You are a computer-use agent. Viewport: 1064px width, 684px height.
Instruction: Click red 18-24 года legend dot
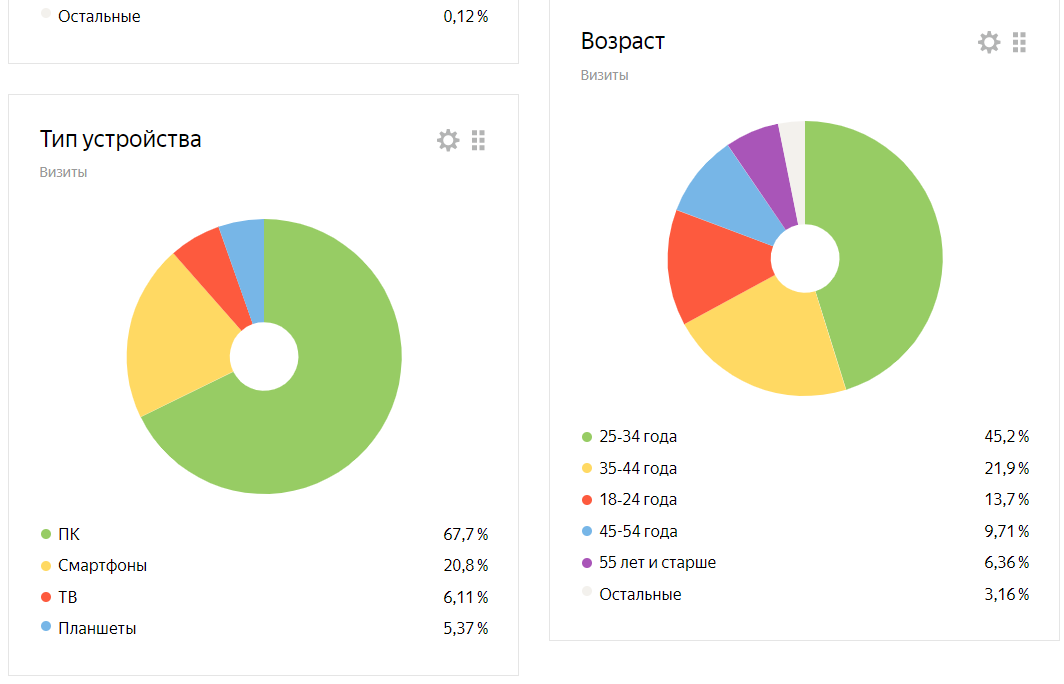(x=587, y=500)
